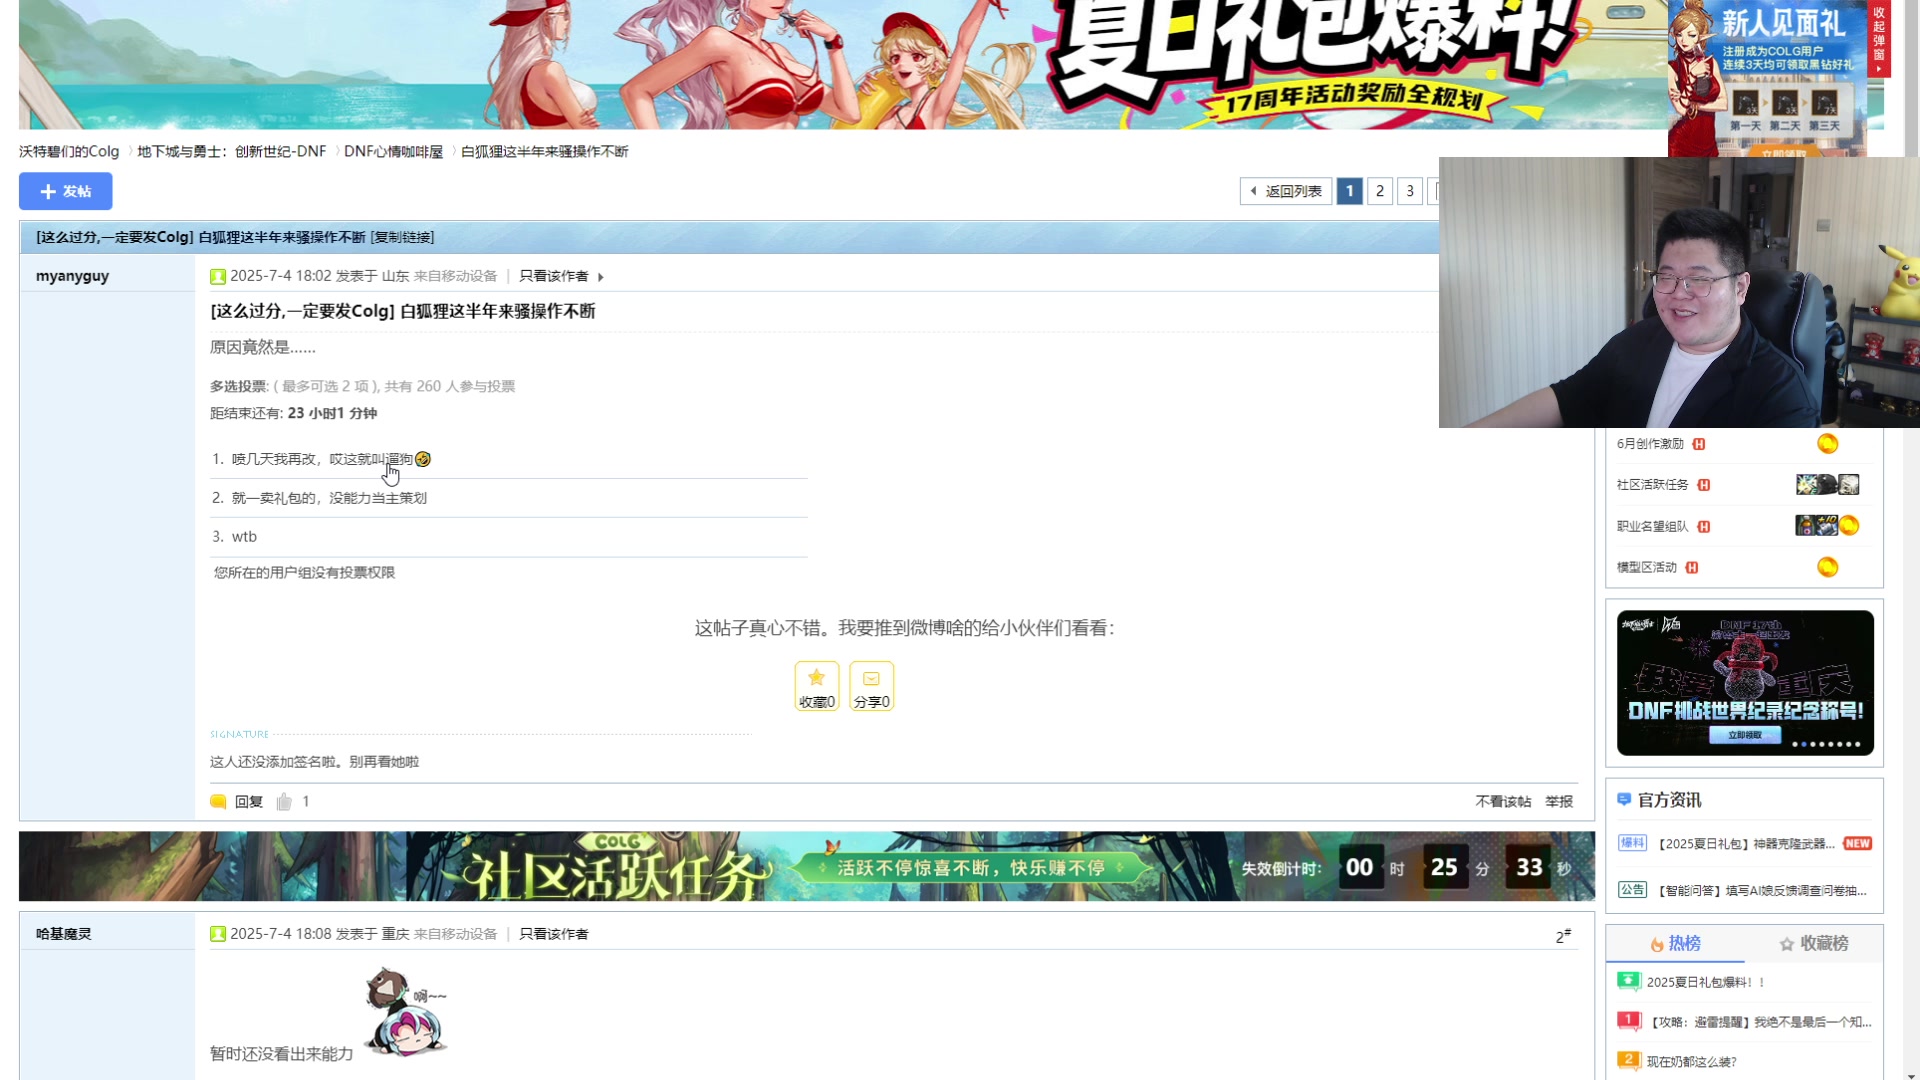Click H badge next to 社区活跃任务
Image resolution: width=1920 pixels, height=1080 pixels.
pos(1704,485)
